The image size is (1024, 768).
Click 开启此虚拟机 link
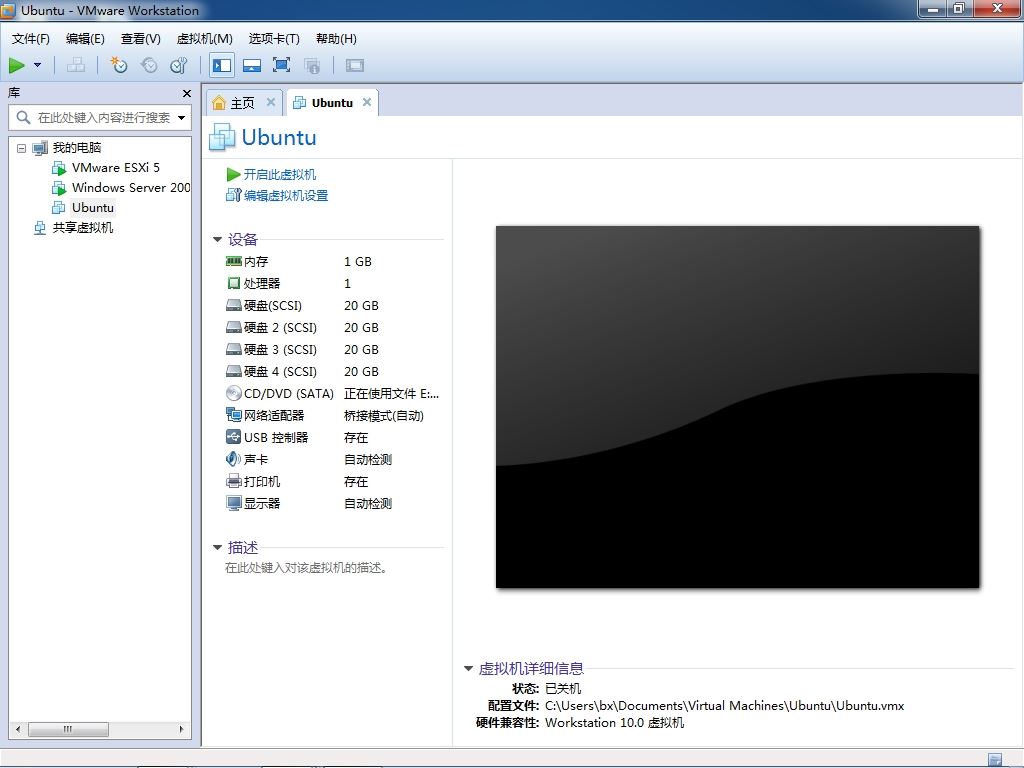click(x=280, y=174)
